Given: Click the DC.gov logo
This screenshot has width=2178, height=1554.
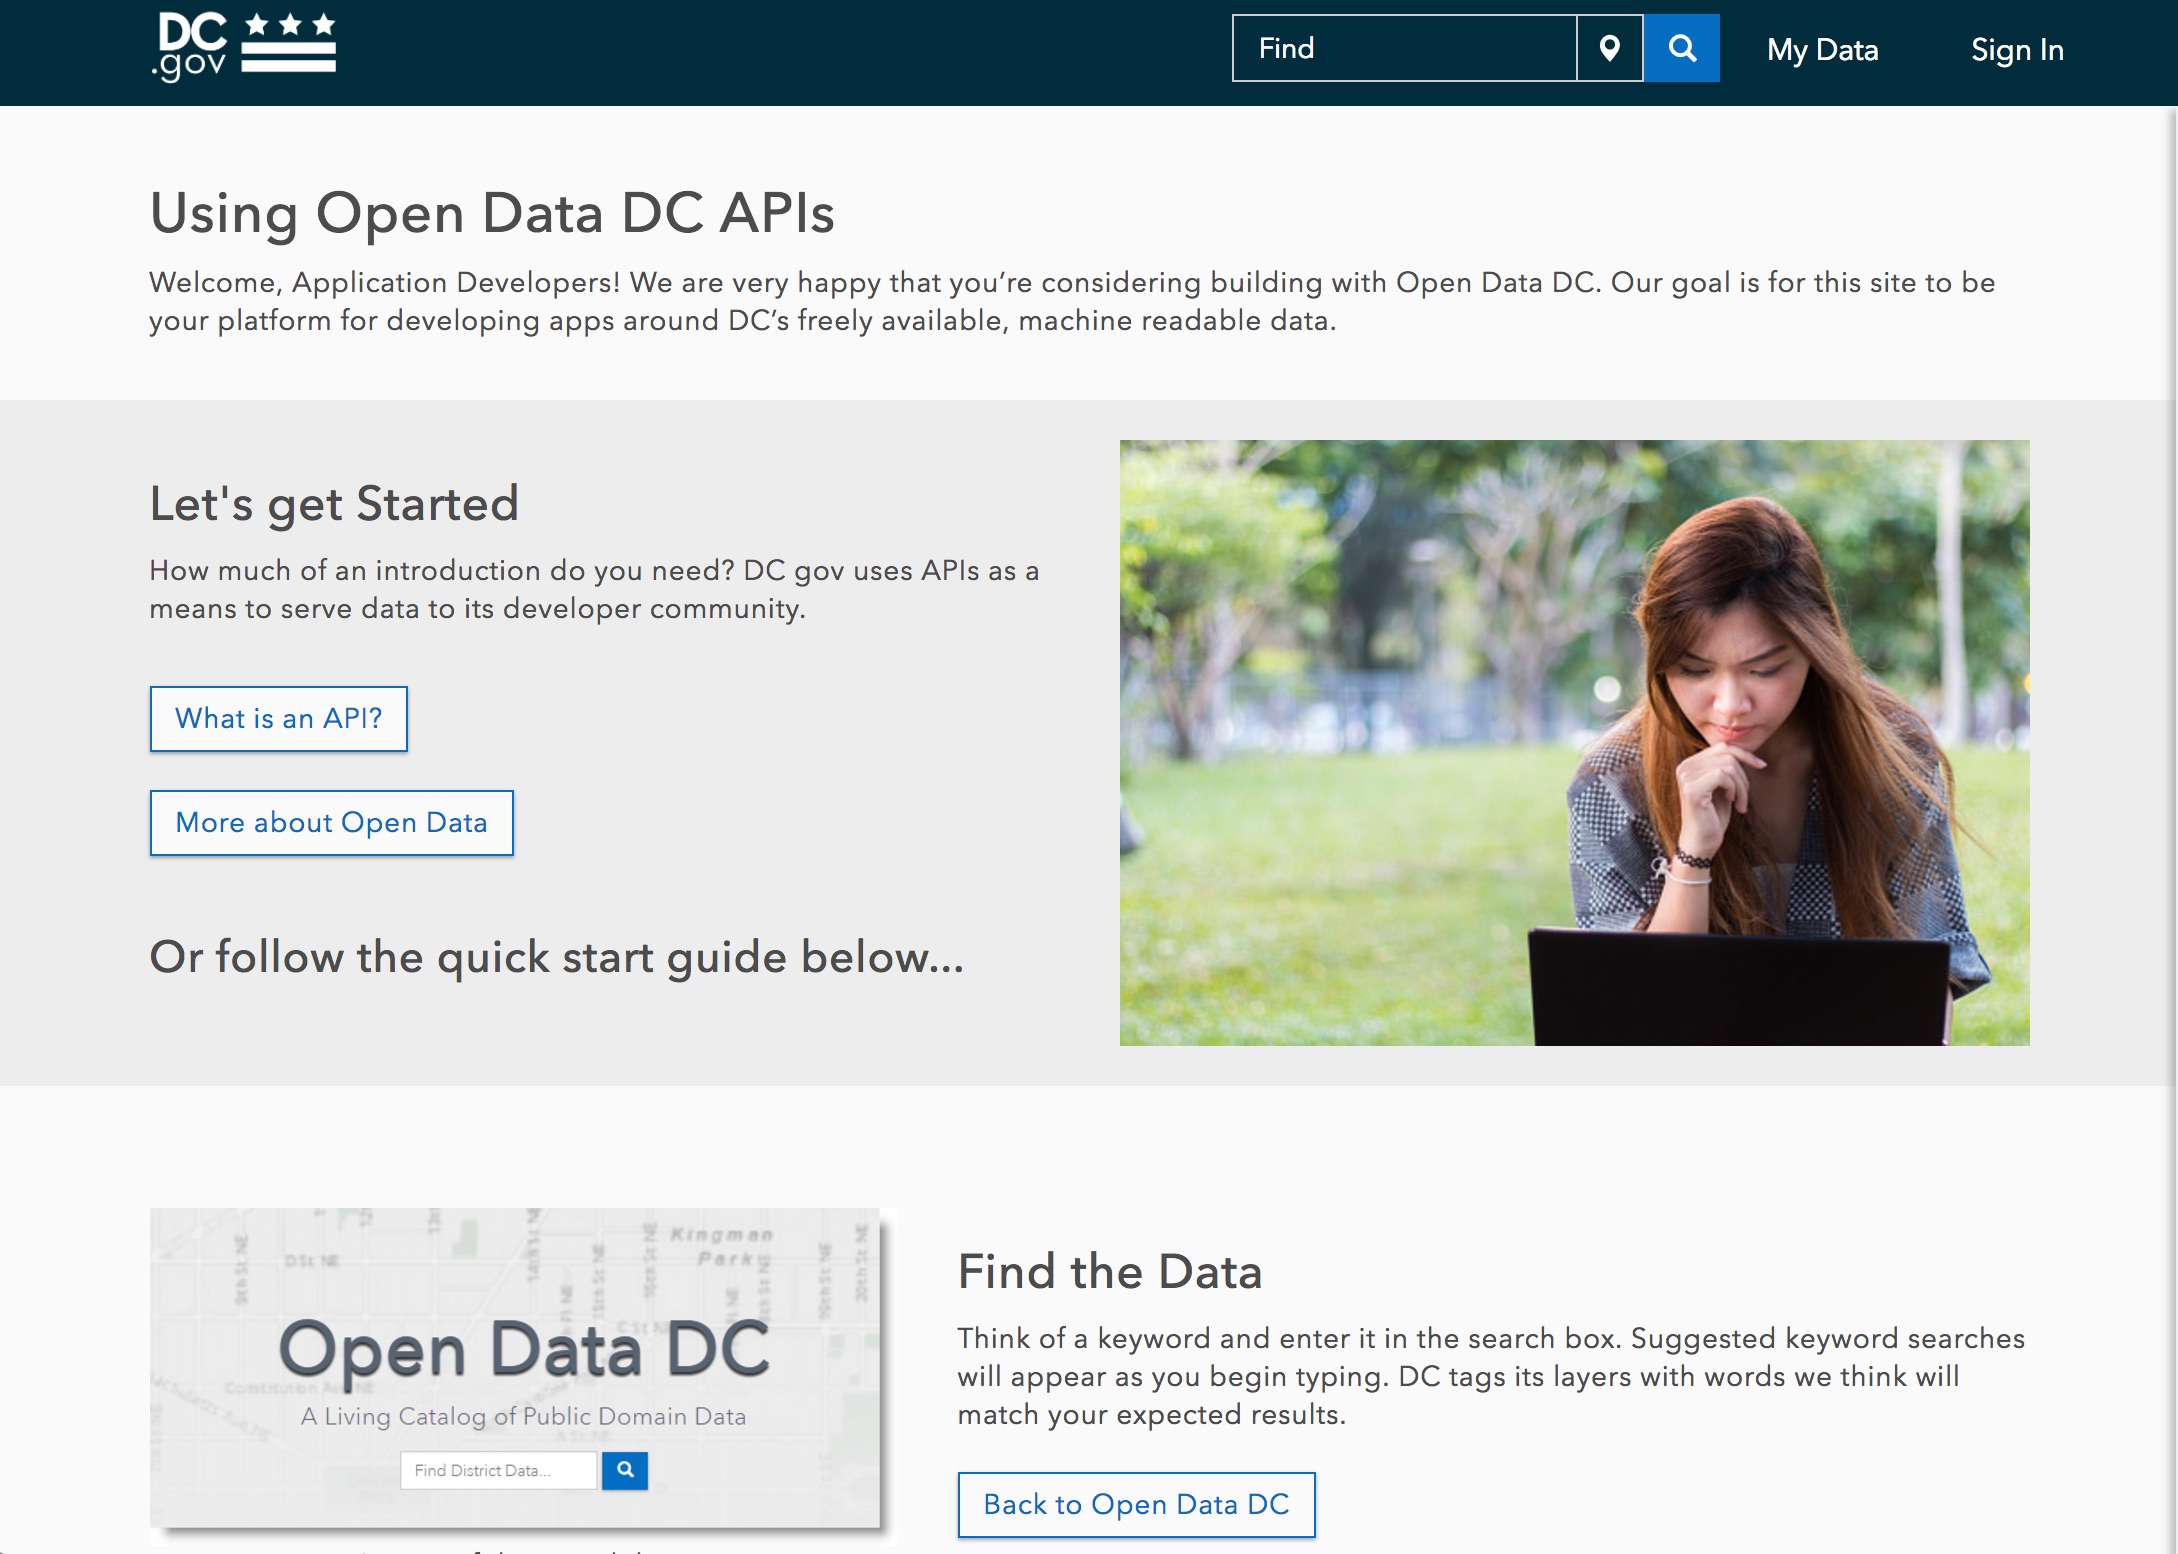Looking at the screenshot, I should click(244, 47).
